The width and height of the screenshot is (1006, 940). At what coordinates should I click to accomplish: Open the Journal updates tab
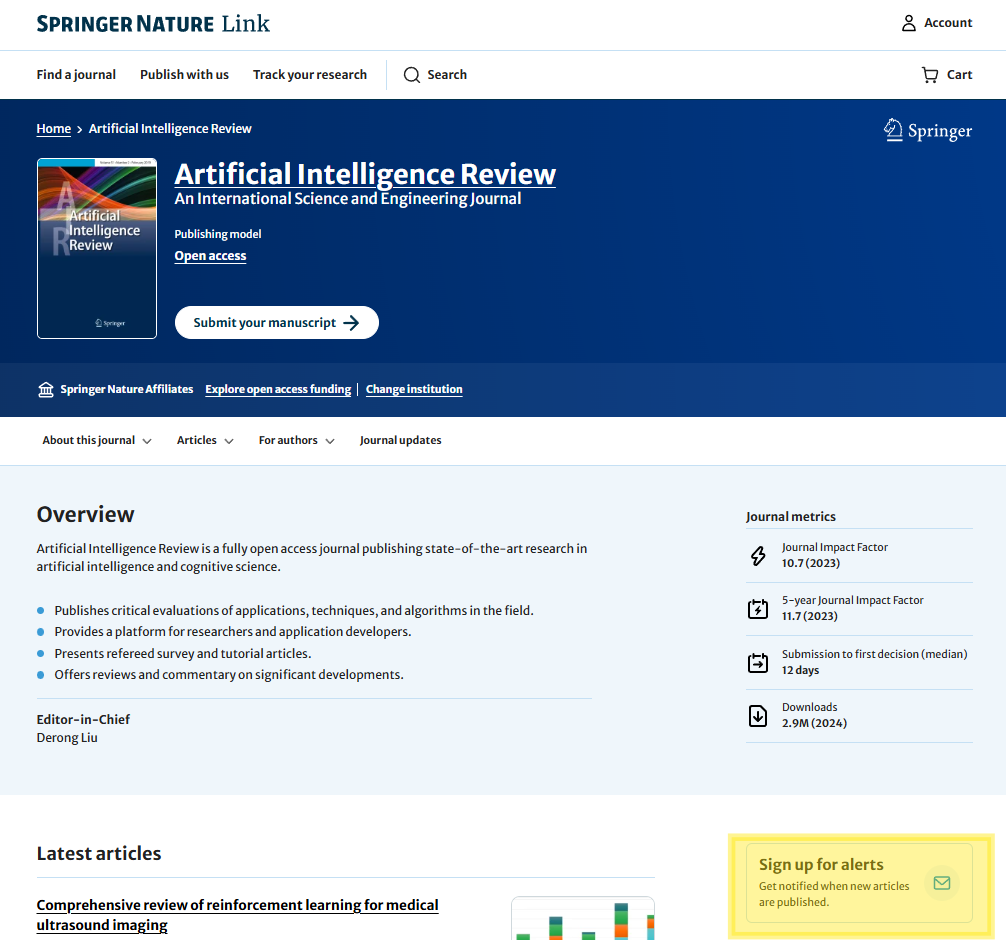(400, 440)
